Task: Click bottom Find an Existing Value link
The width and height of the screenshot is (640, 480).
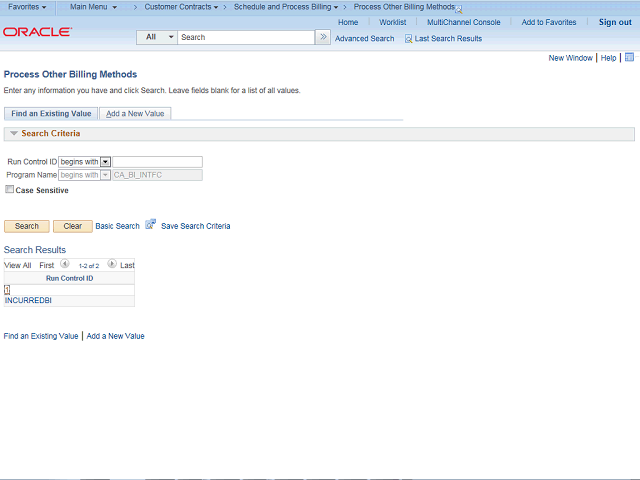Action: pyautogui.click(x=41, y=336)
